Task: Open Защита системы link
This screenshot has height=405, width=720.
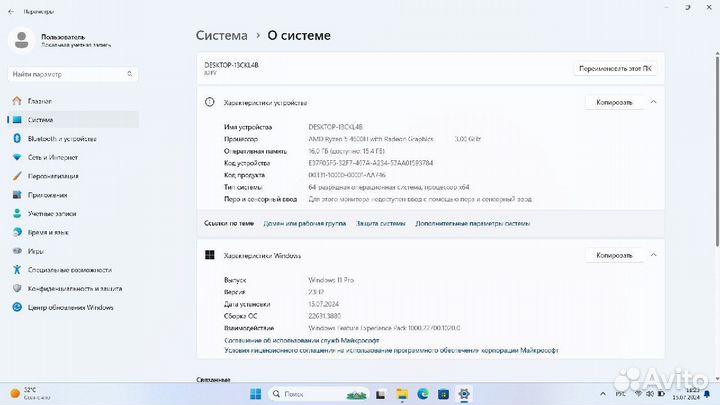Action: coord(381,224)
